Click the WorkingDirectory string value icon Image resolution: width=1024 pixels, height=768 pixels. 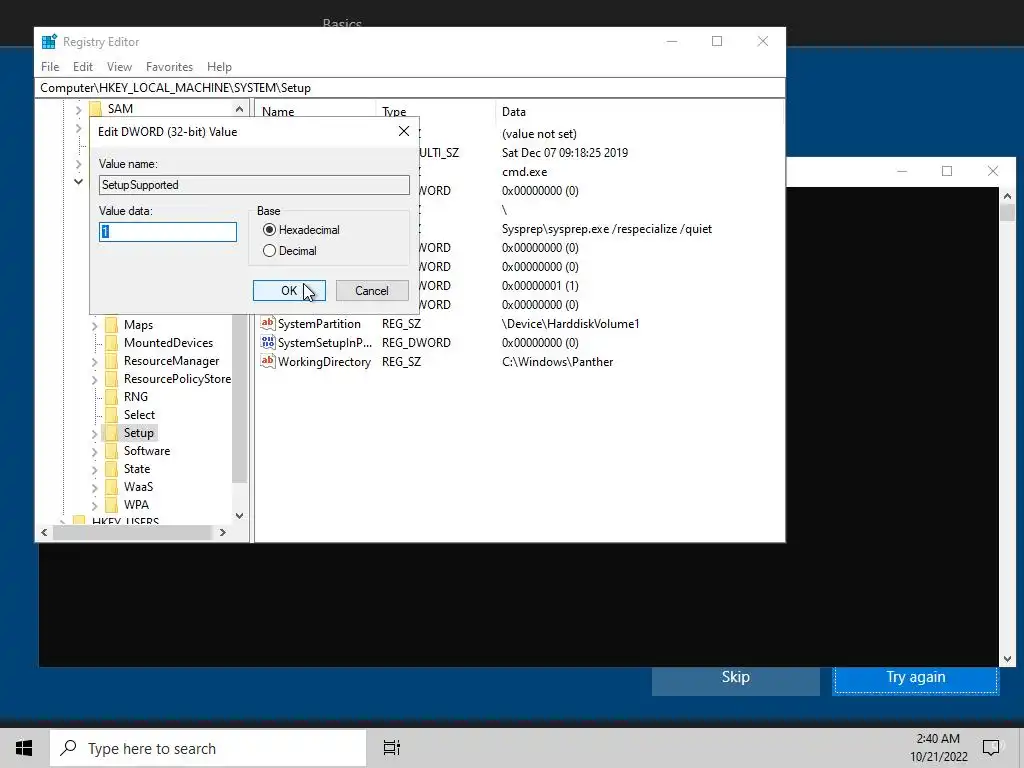coord(268,361)
